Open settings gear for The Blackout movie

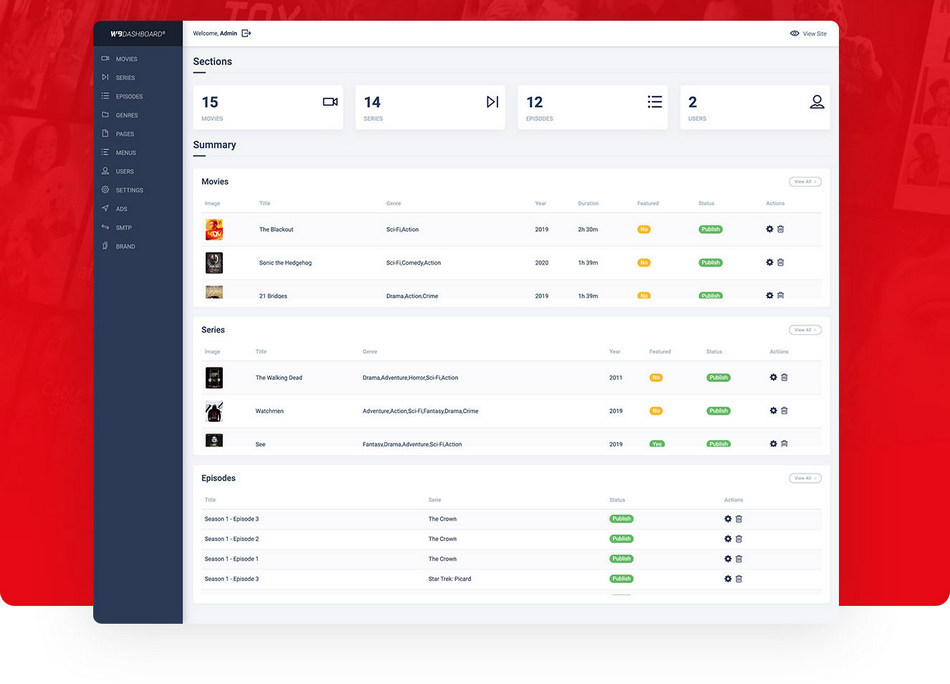click(x=769, y=229)
